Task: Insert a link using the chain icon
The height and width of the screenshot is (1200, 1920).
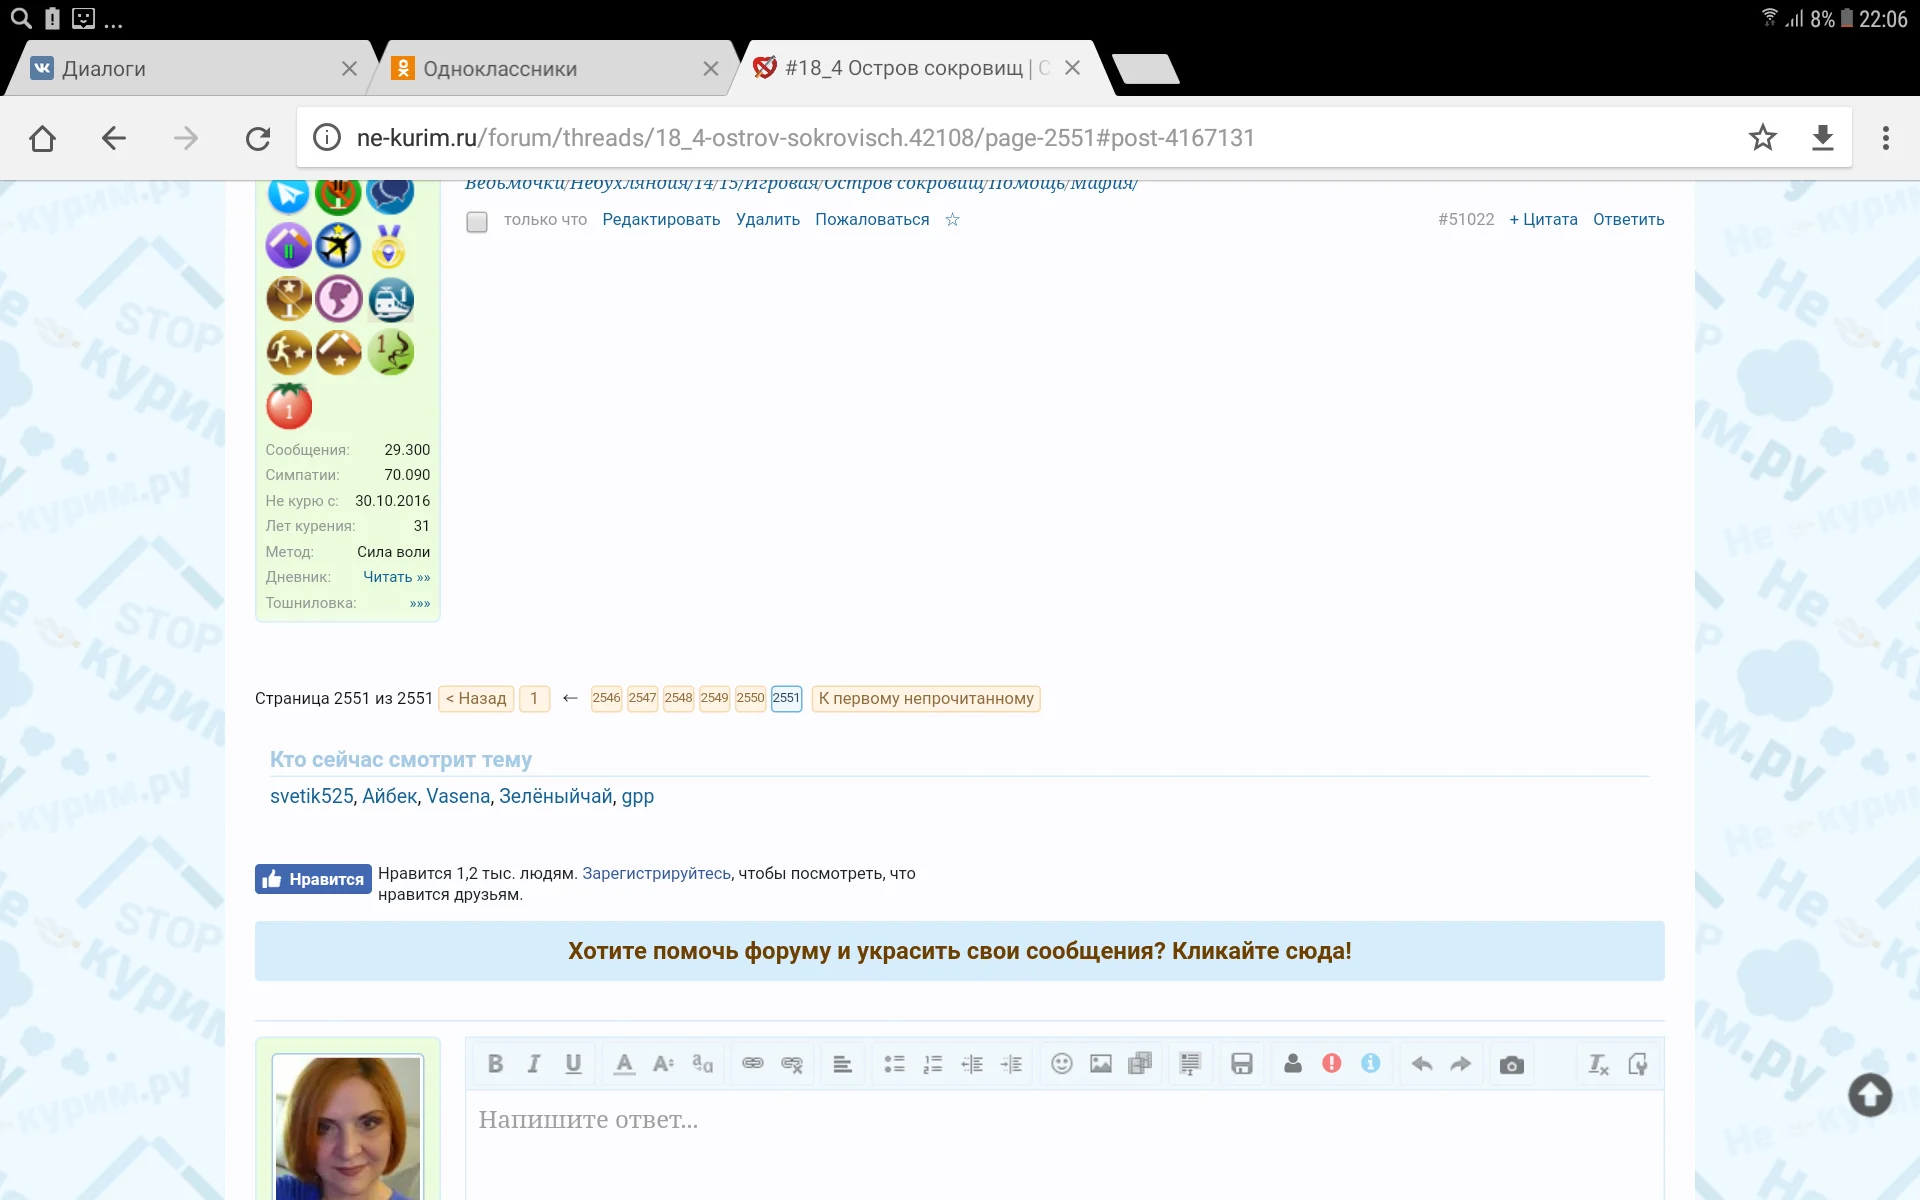Action: [753, 1064]
